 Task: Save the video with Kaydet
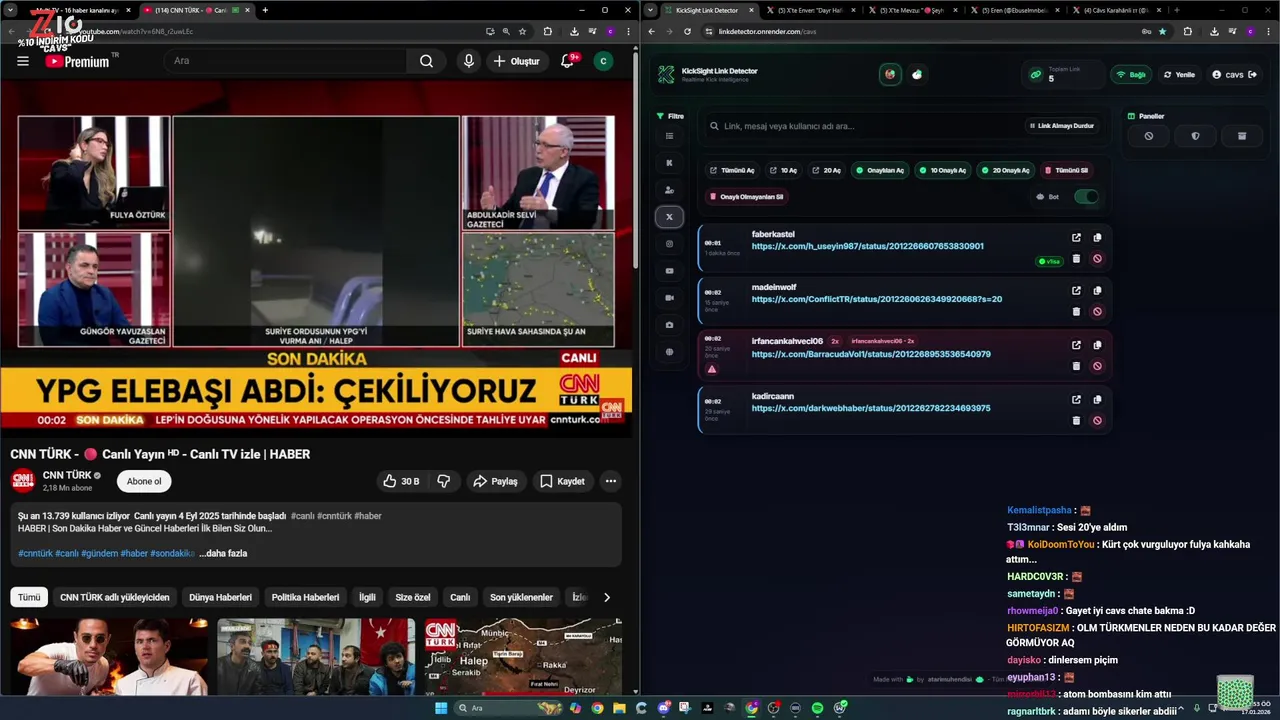pyautogui.click(x=562, y=481)
